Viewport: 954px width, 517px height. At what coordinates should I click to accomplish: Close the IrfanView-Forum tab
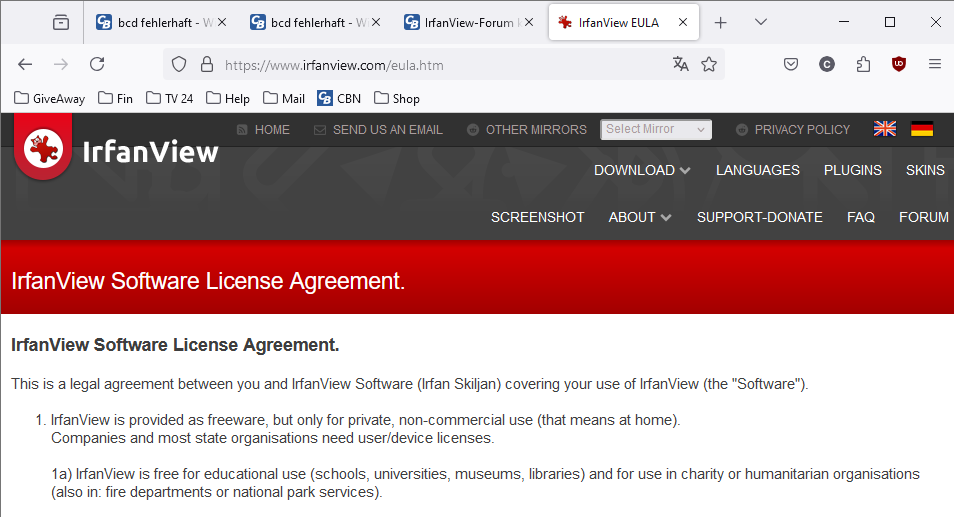(529, 23)
